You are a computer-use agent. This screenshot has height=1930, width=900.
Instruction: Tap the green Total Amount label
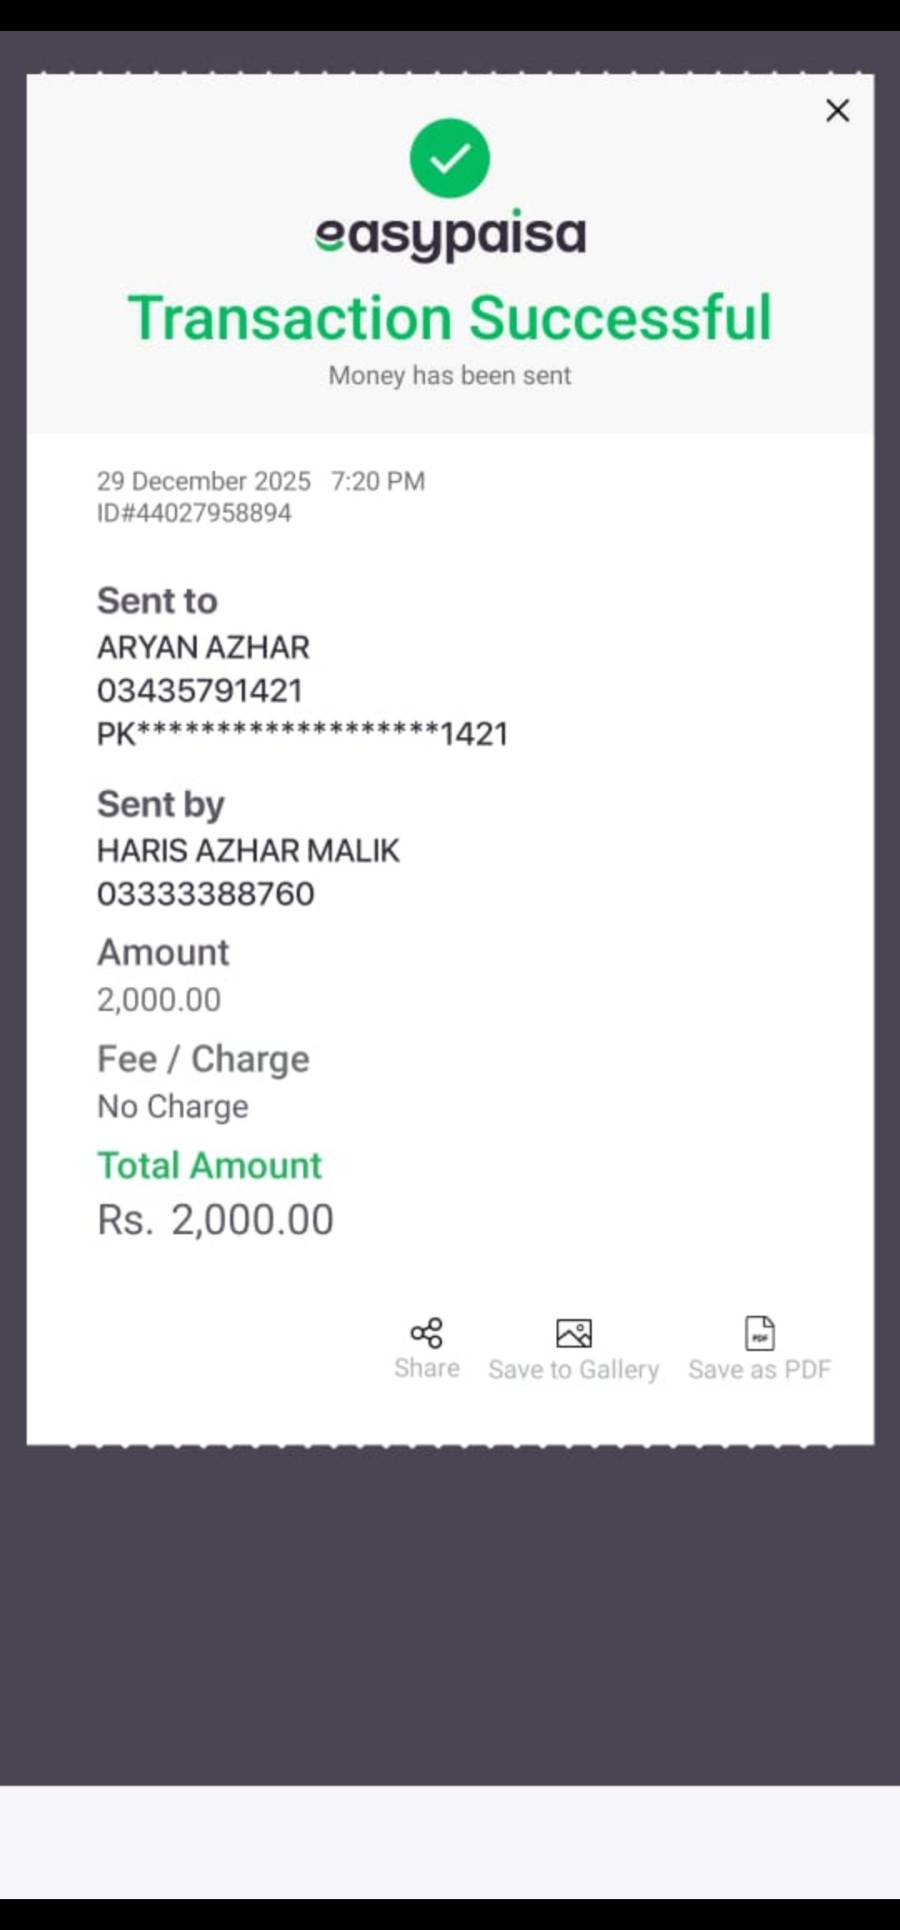[x=209, y=1165]
